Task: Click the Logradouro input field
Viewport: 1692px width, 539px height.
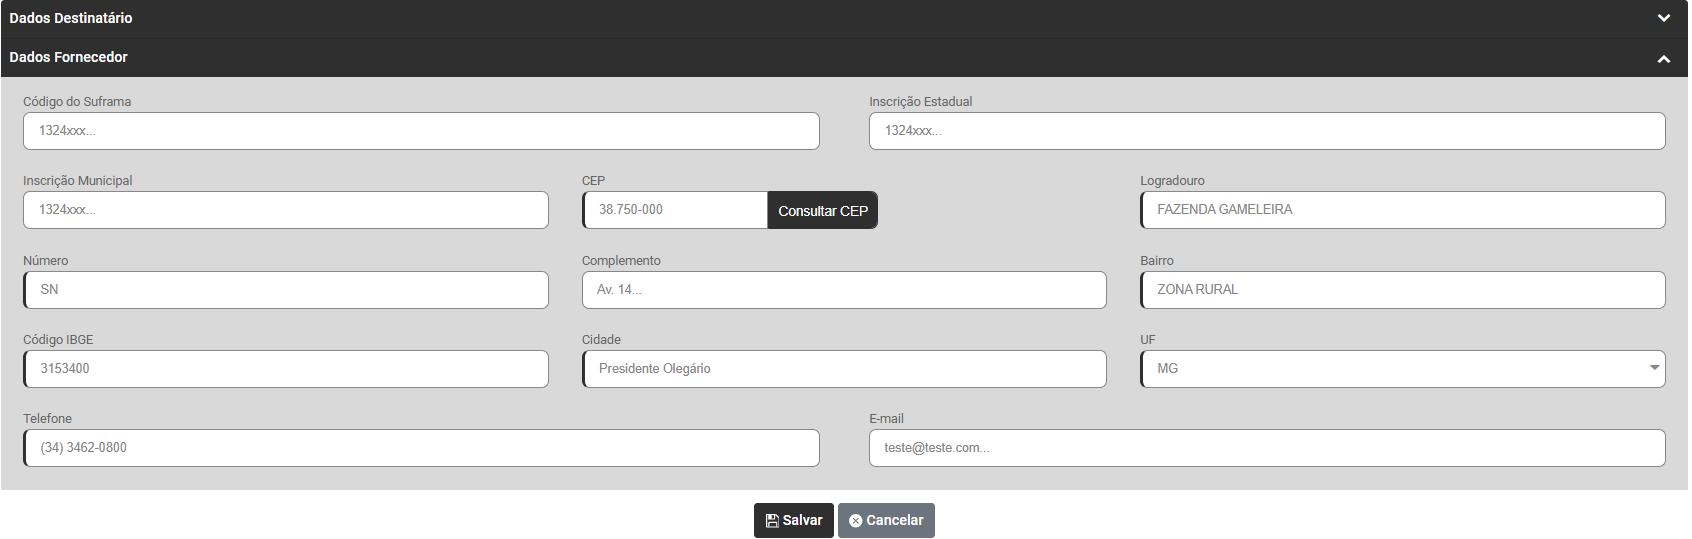Action: (x=1402, y=210)
